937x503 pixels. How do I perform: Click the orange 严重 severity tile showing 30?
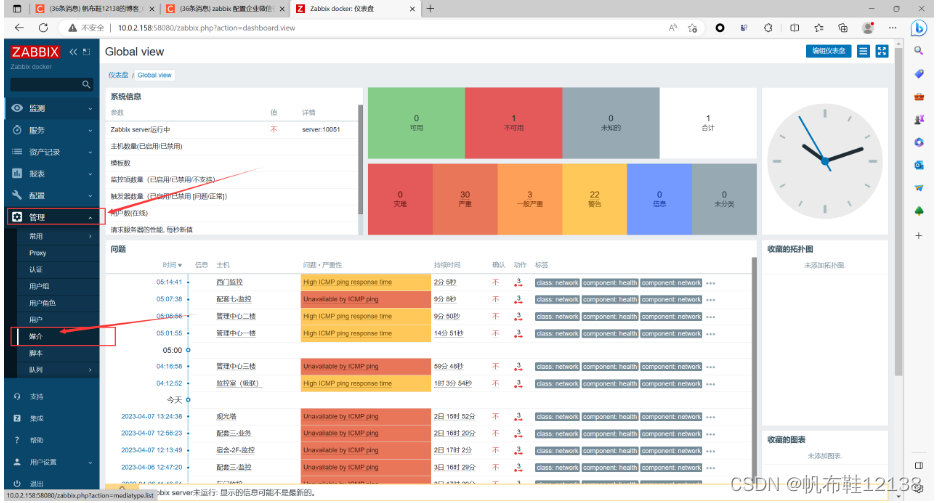[465, 199]
